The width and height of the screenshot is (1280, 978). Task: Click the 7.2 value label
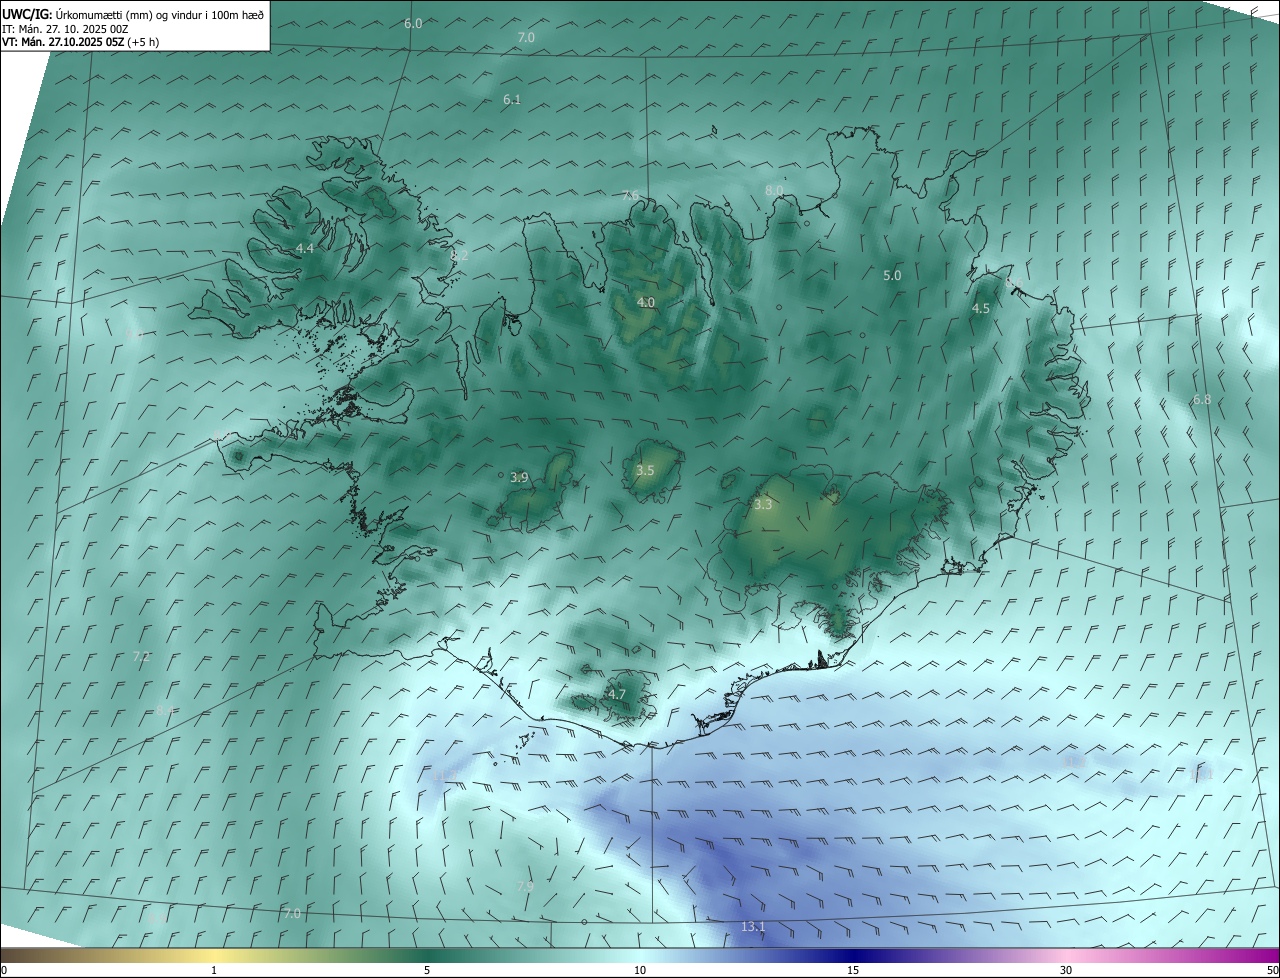pyautogui.click(x=142, y=657)
